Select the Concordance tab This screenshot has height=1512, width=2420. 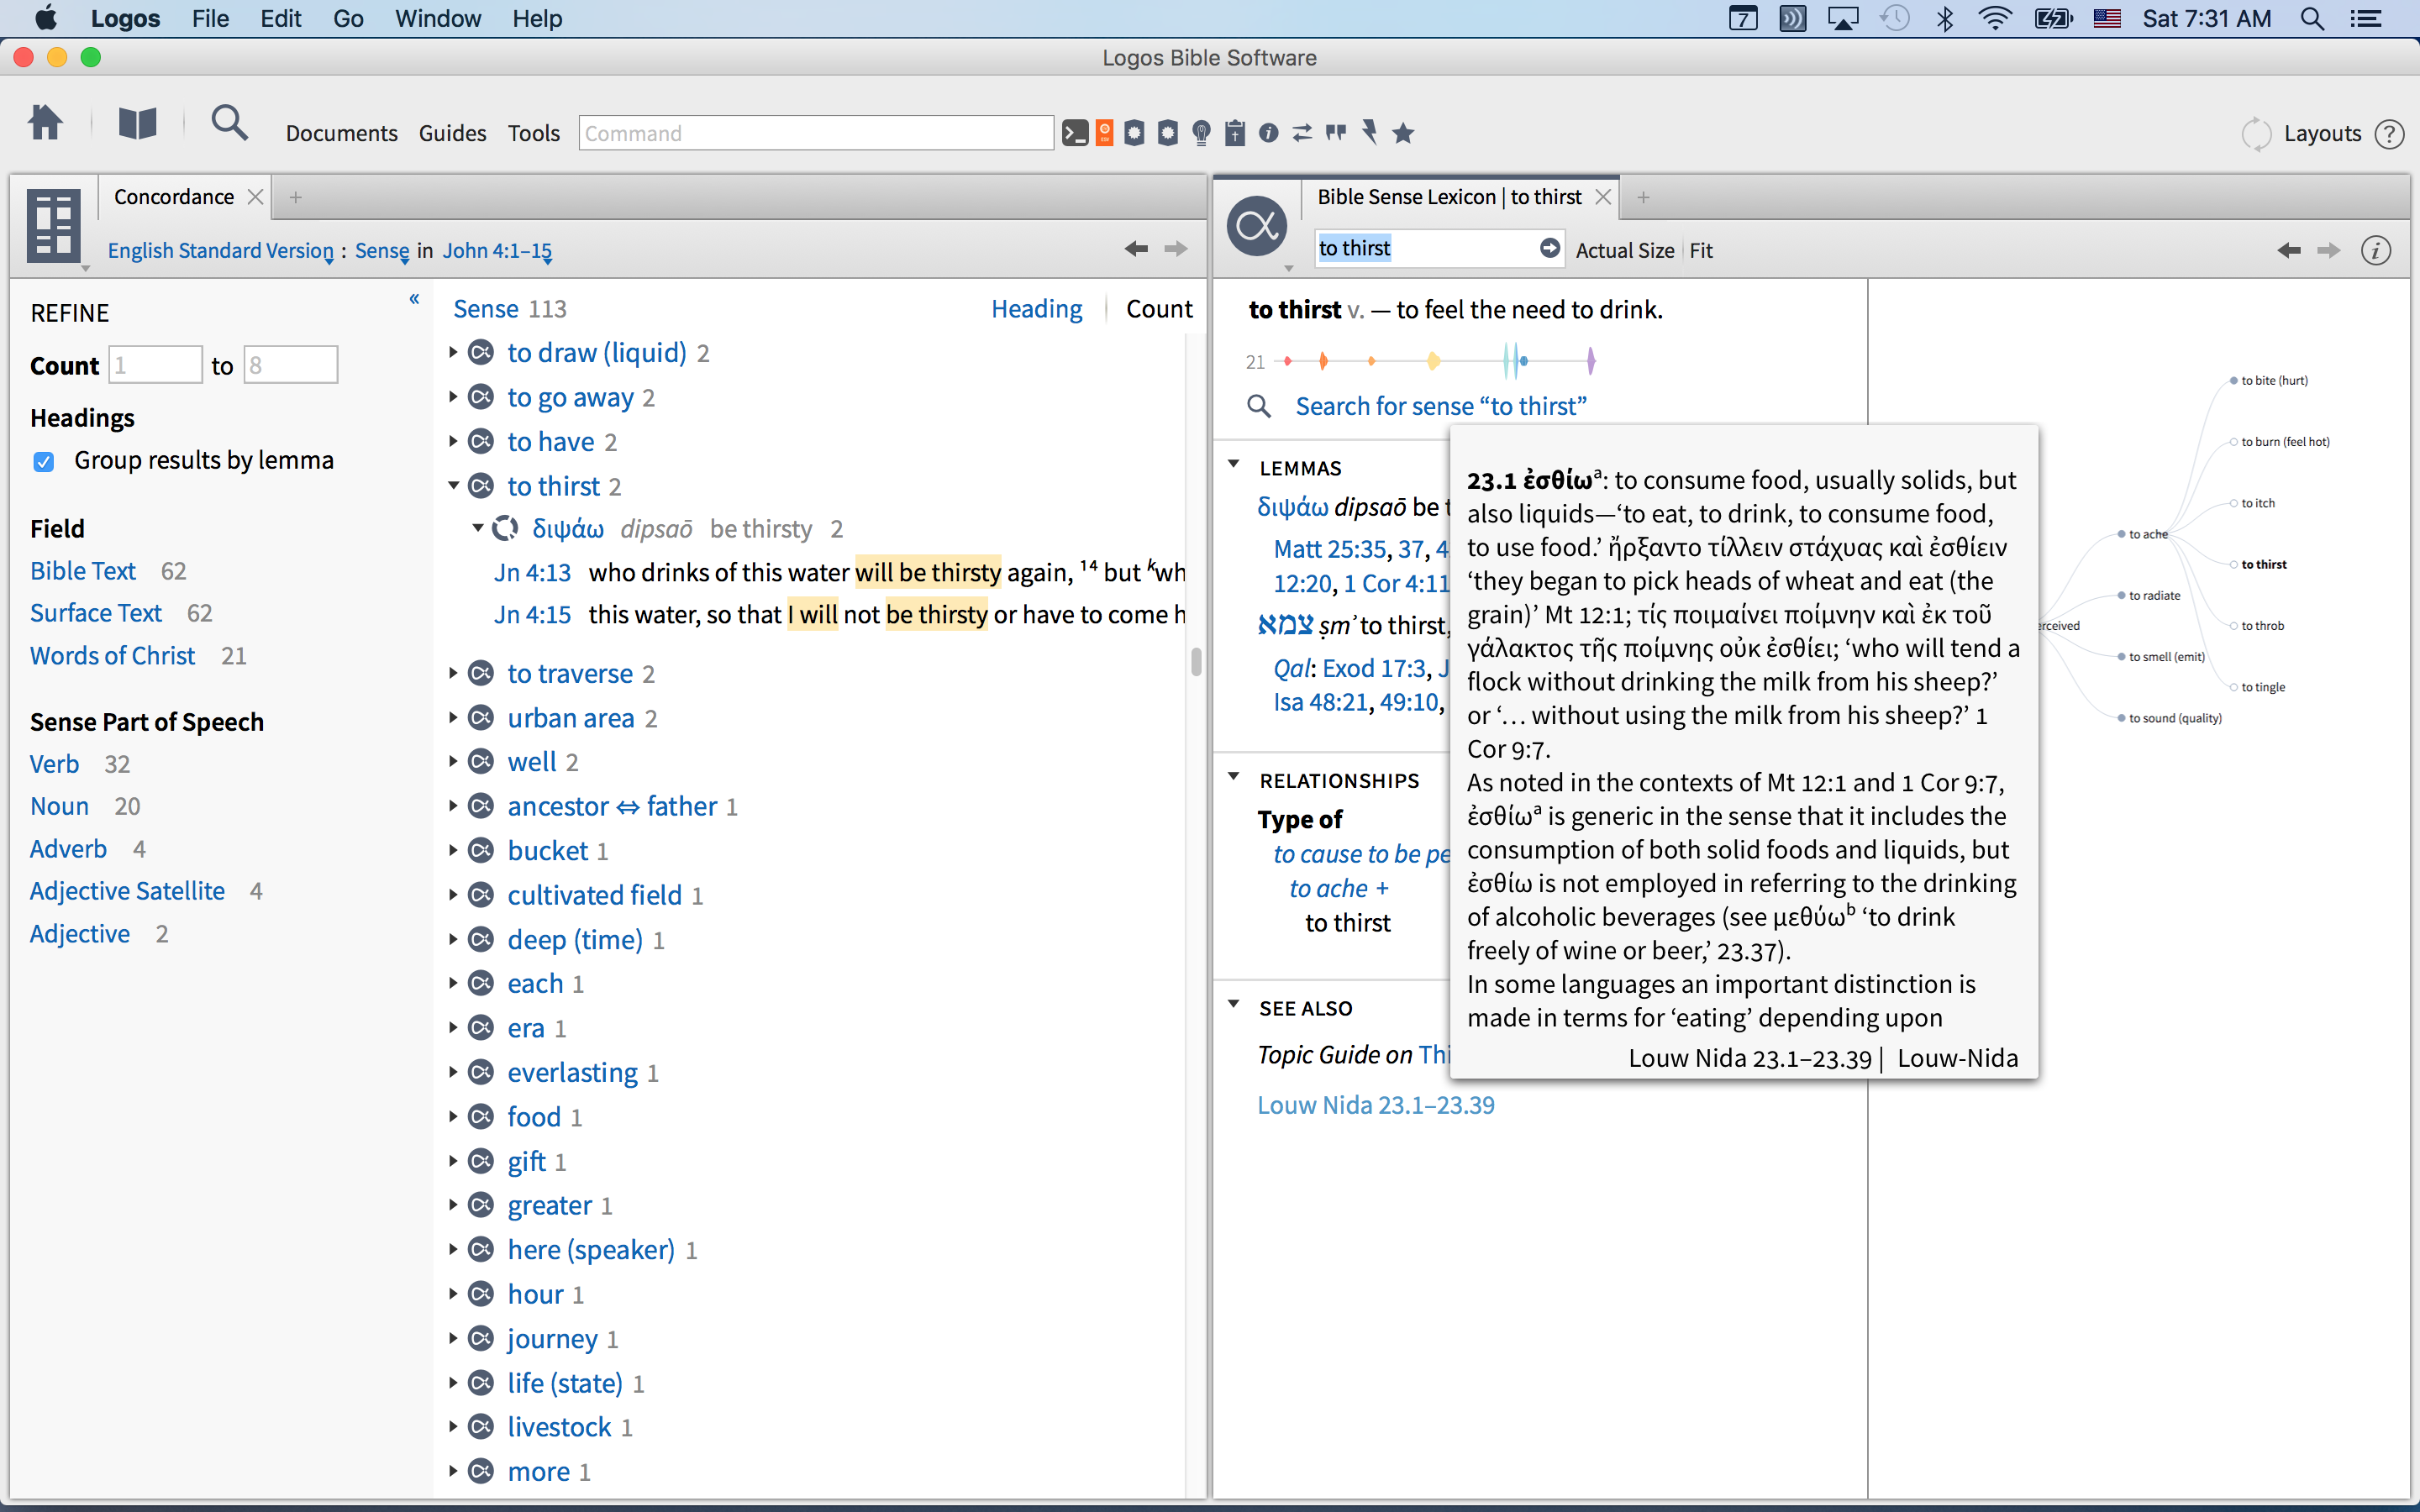coord(174,197)
